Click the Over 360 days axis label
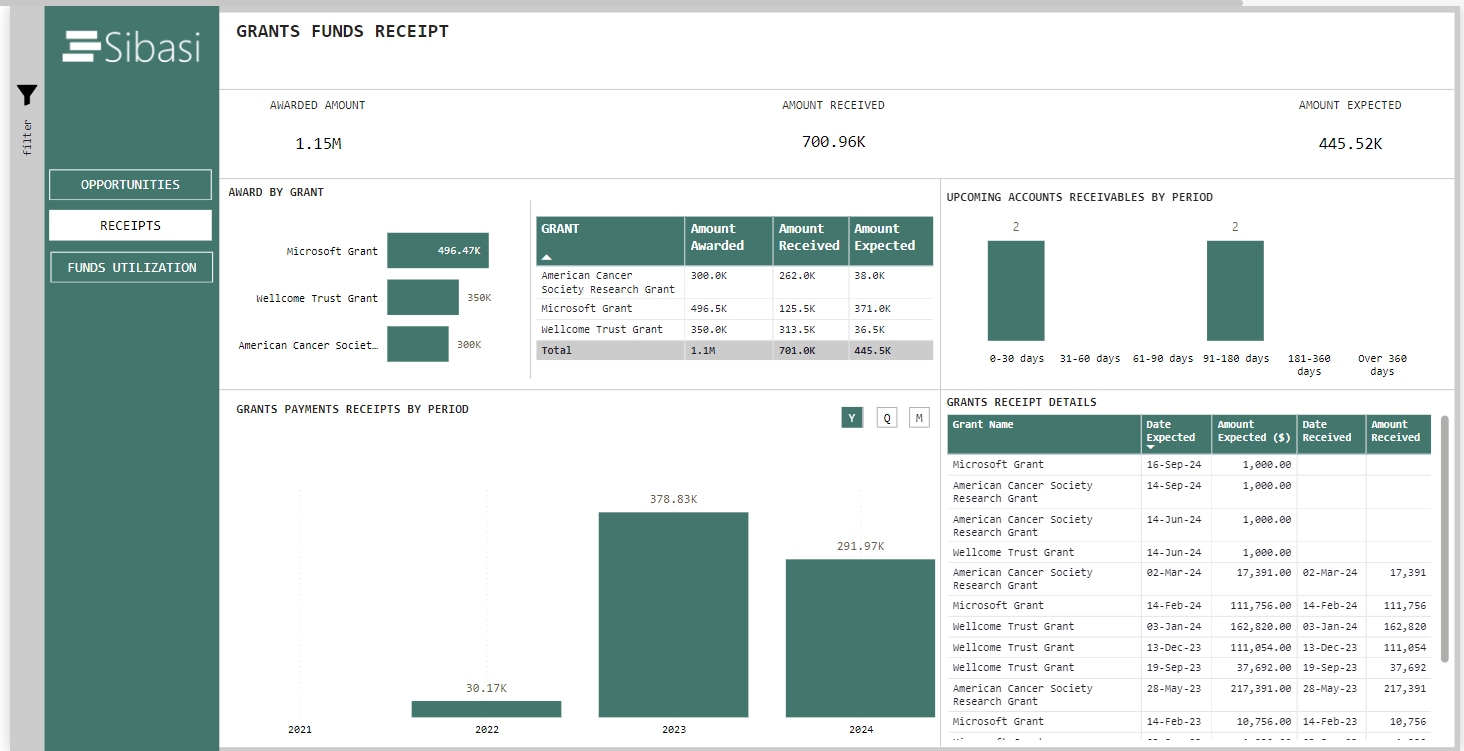 click(x=1382, y=365)
